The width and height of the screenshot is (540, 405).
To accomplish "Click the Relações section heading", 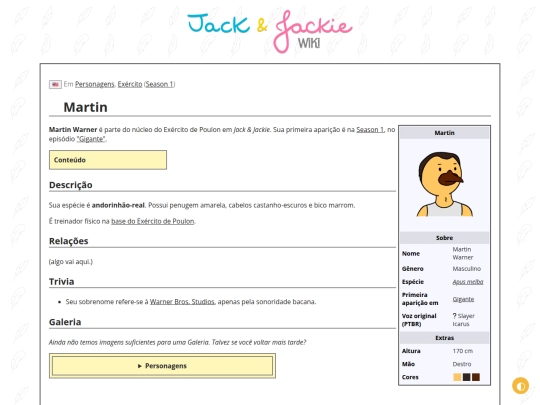I will point(69,241).
